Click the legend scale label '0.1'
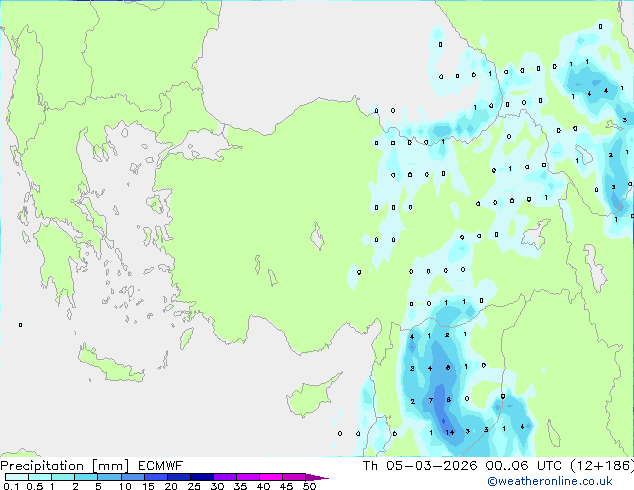The width and height of the screenshot is (634, 490). tap(11, 486)
